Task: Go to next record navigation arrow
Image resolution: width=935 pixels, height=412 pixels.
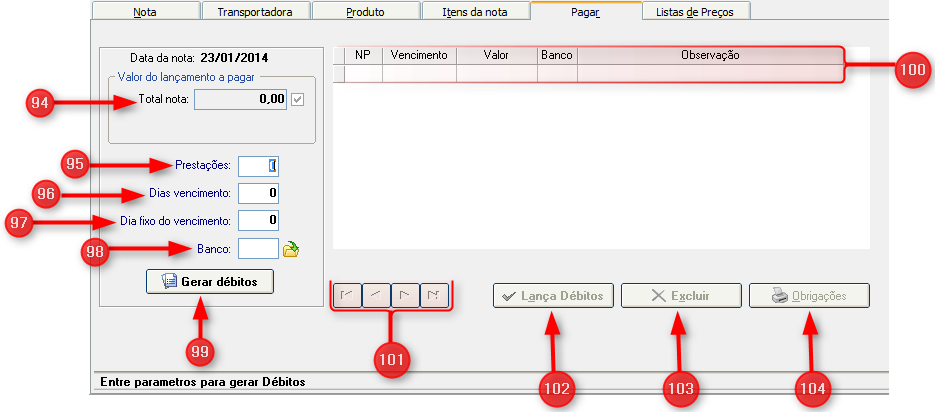Action: pyautogui.click(x=405, y=295)
